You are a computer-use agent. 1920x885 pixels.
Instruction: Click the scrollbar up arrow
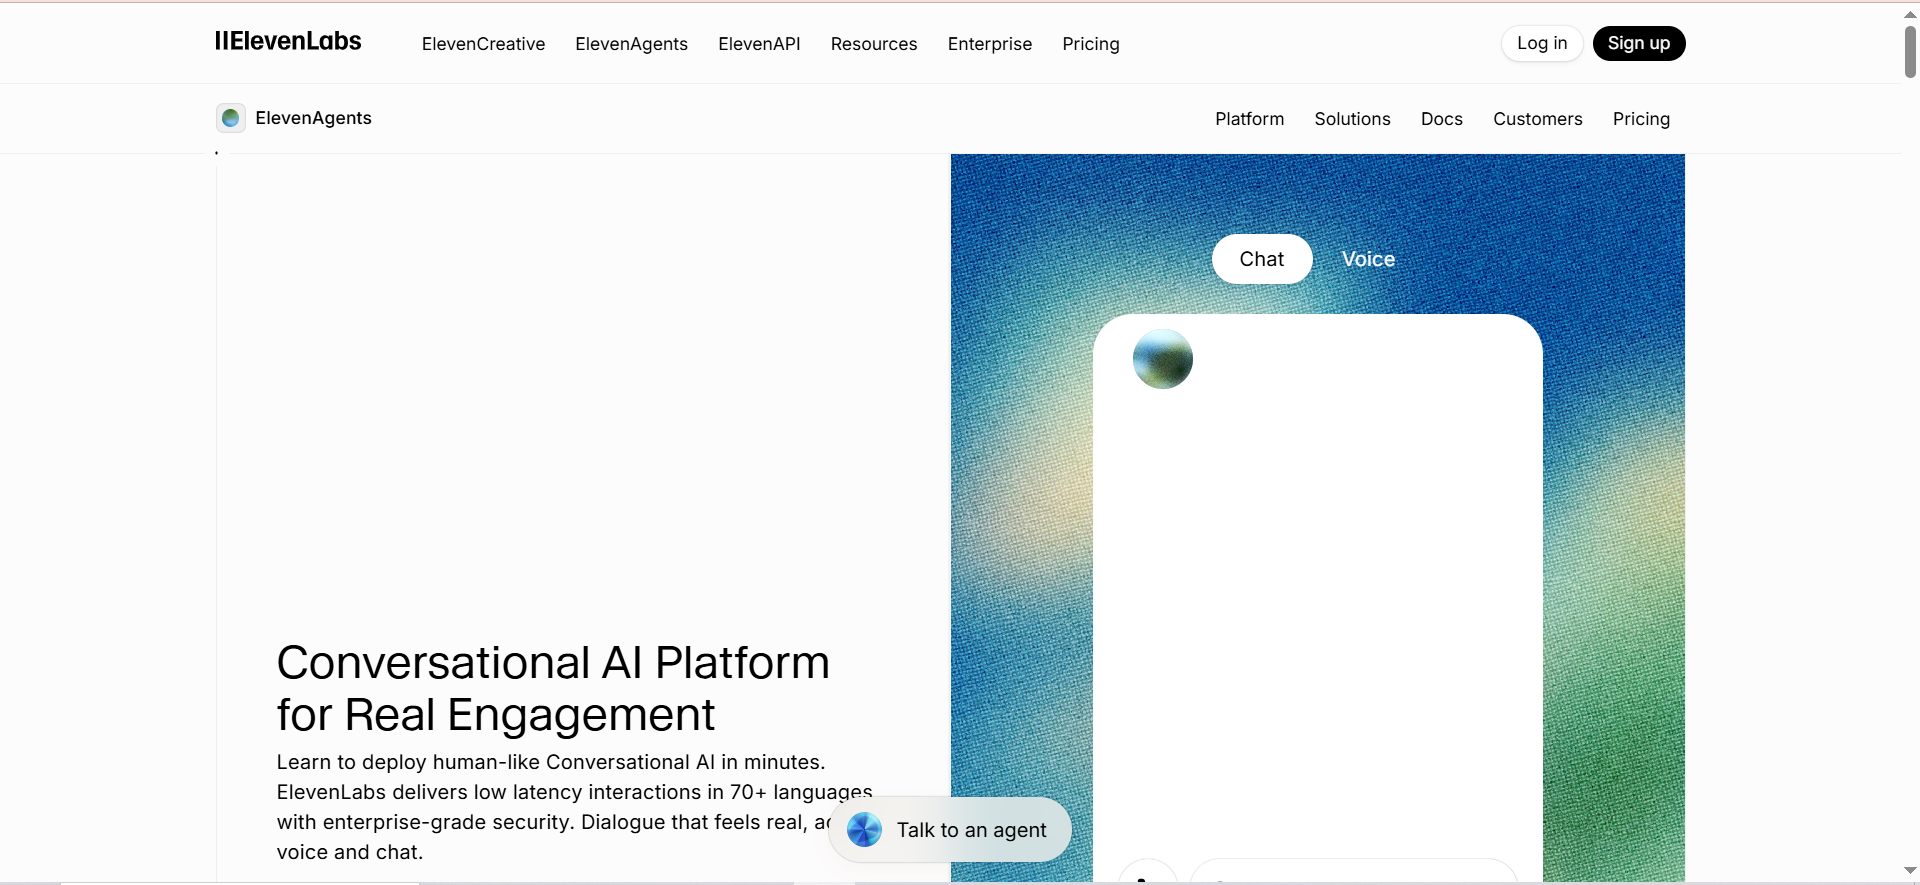coord(1910,14)
